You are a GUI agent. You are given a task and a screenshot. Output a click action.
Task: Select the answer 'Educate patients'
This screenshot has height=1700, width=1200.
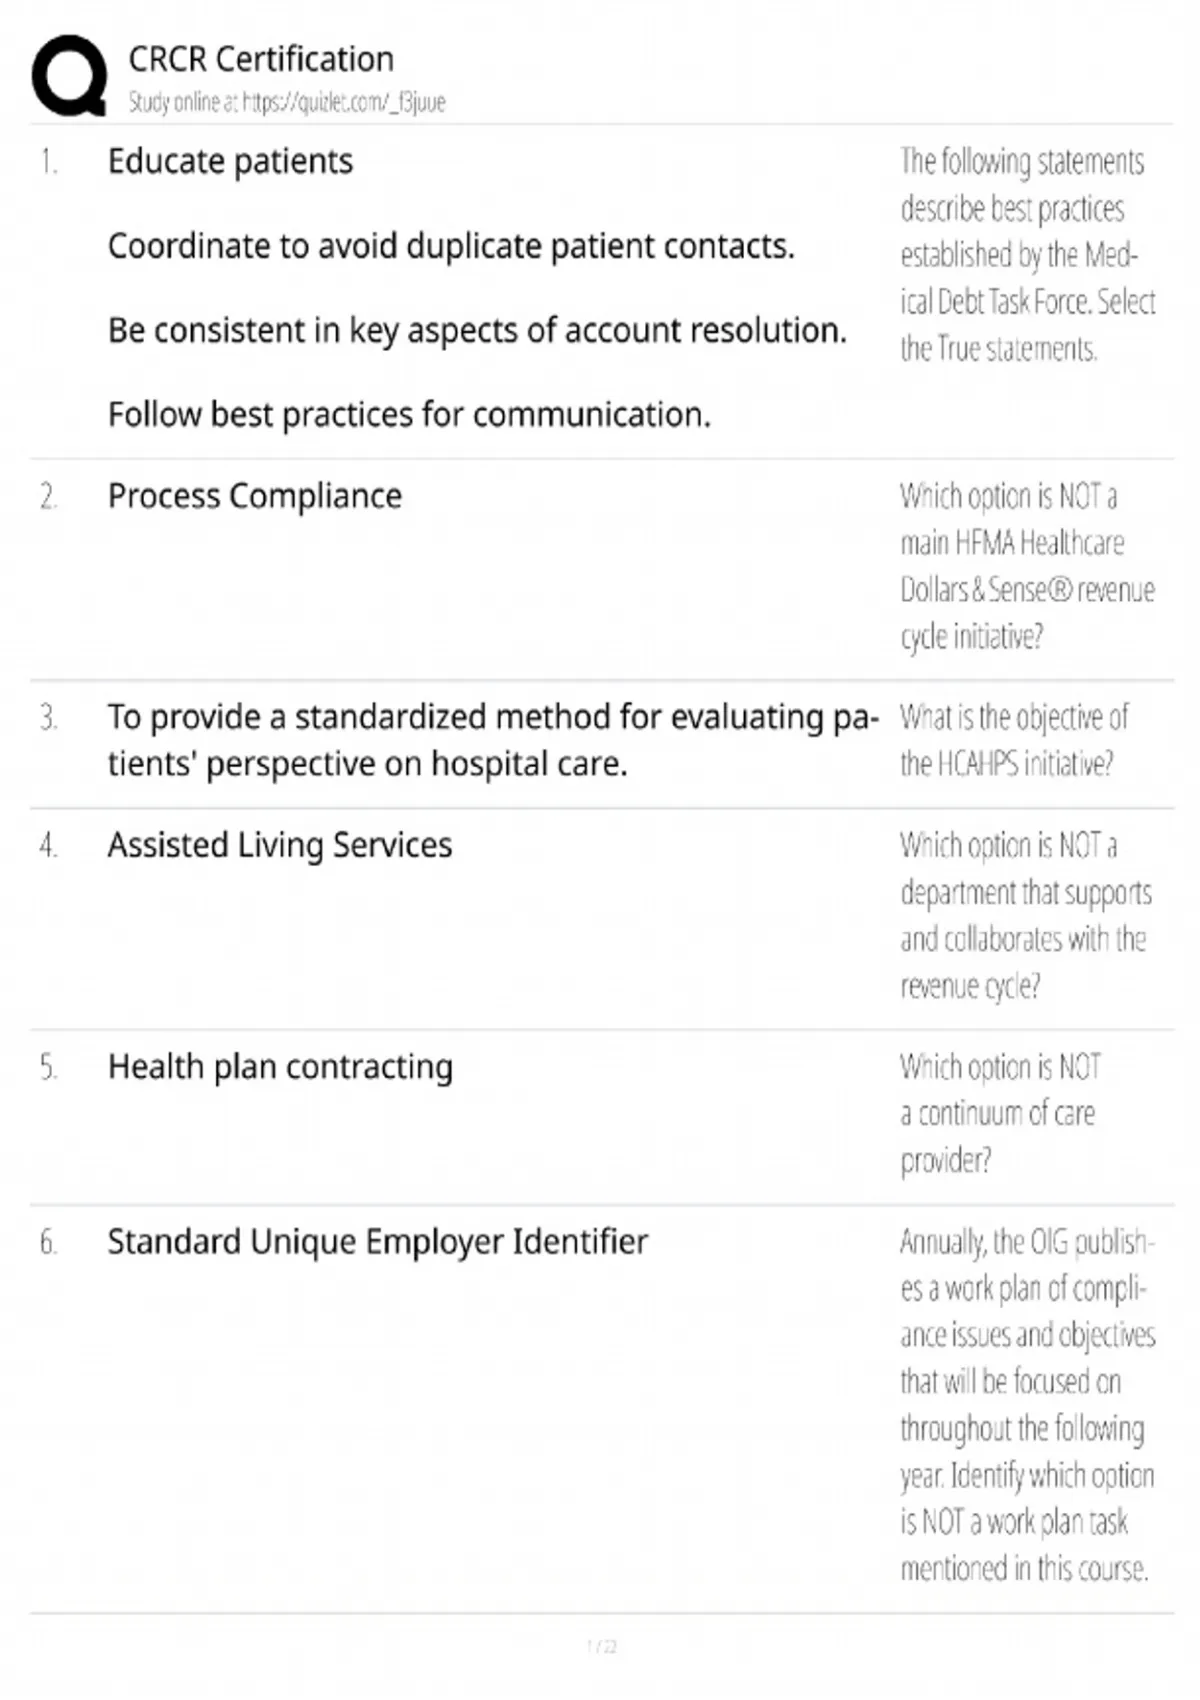[x=230, y=161]
